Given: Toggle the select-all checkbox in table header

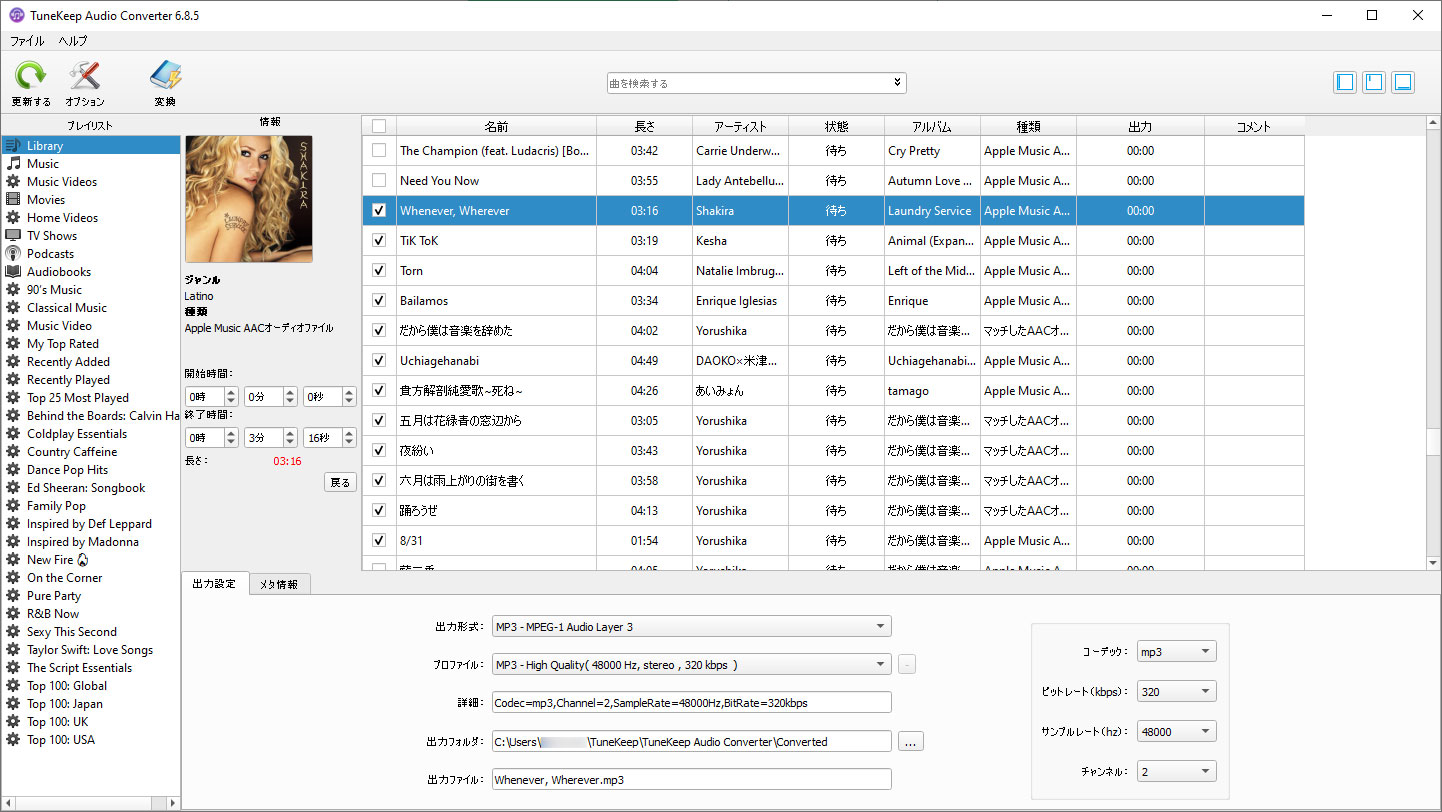Looking at the screenshot, I should click(x=379, y=126).
